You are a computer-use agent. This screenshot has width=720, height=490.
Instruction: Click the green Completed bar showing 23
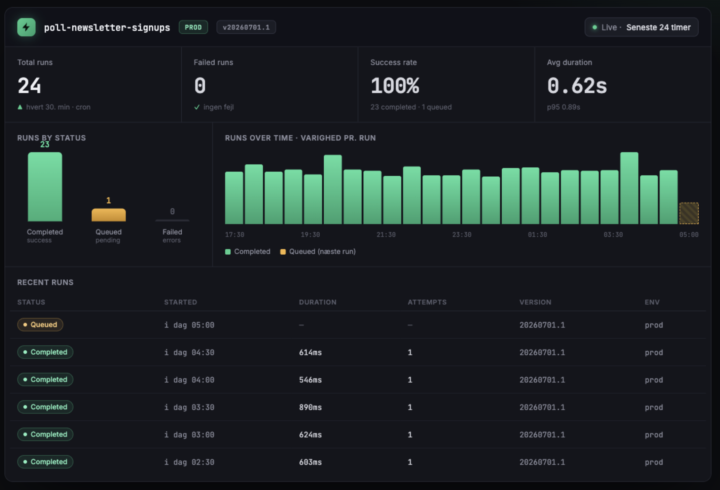(45, 187)
